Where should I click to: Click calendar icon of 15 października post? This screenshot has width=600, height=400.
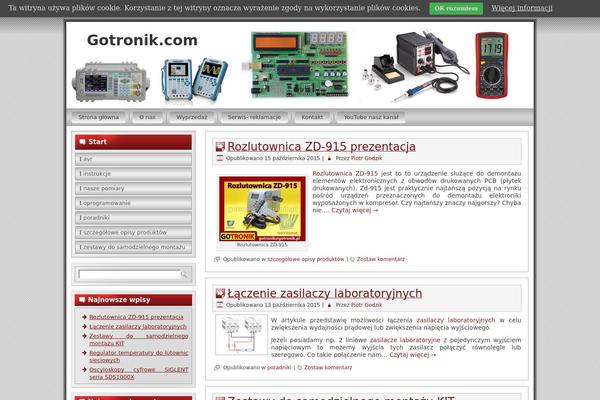(220, 158)
